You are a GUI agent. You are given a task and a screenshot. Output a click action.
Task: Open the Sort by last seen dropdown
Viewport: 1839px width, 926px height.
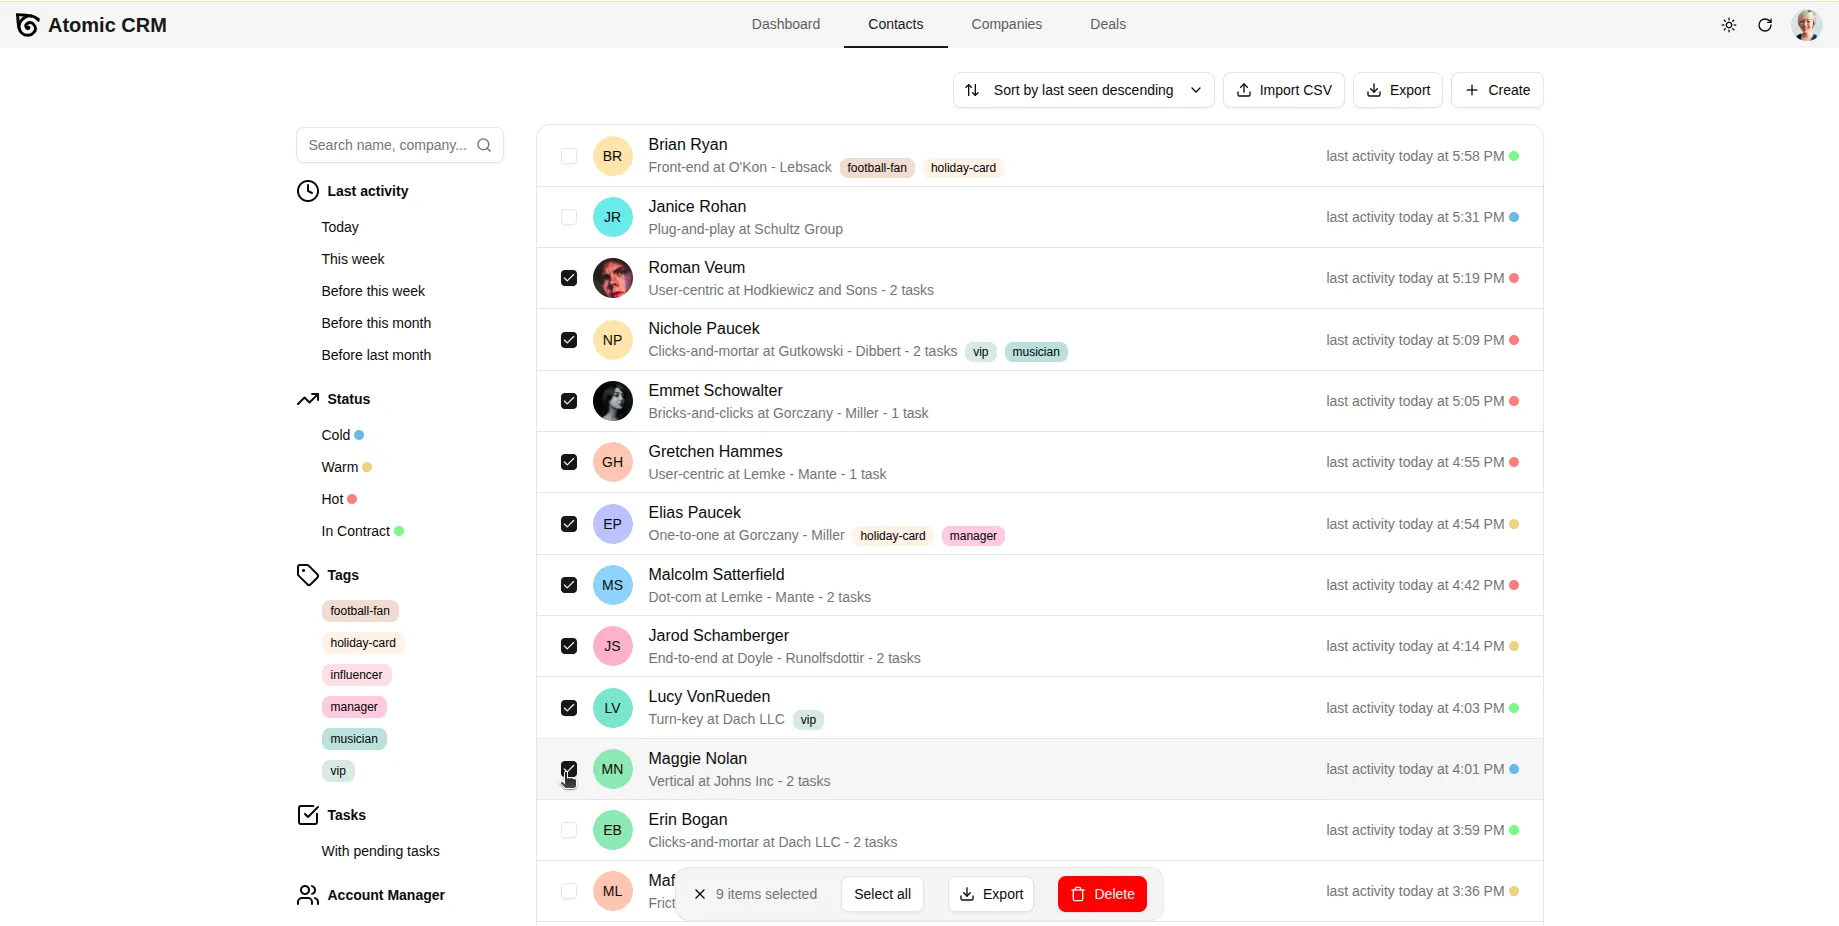pyautogui.click(x=1082, y=90)
